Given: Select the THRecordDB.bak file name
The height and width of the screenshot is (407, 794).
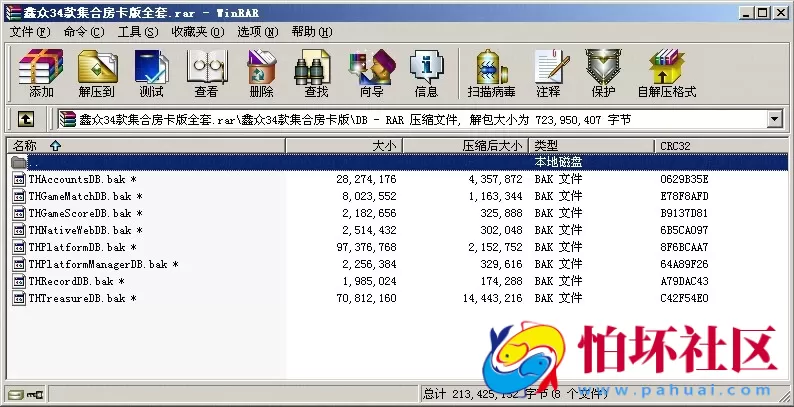Looking at the screenshot, I should [76, 281].
